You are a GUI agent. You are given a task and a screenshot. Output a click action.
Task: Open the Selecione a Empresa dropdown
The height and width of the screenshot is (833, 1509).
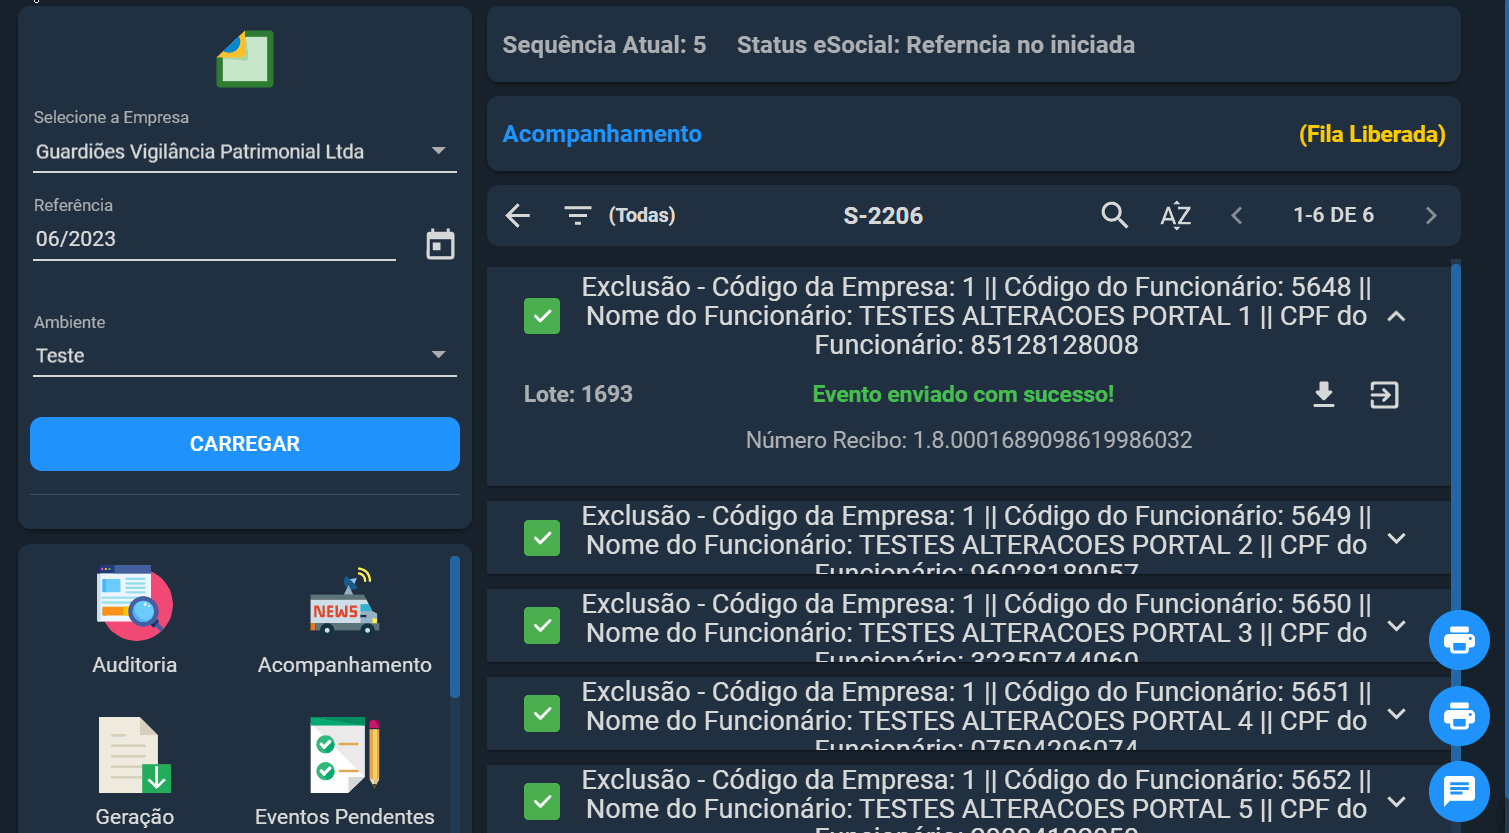tap(245, 152)
